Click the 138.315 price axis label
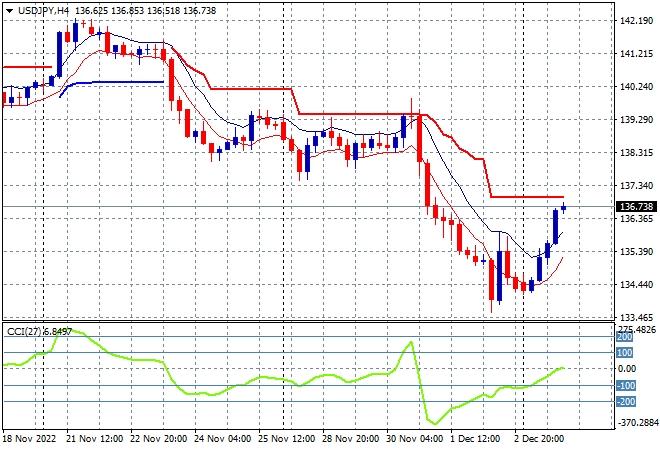This screenshot has height=450, width=660. [636, 152]
